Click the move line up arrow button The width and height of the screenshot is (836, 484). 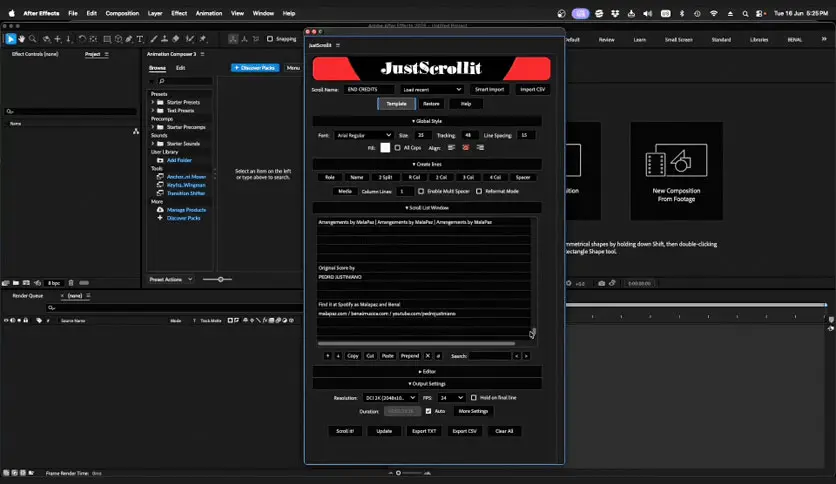[327, 356]
